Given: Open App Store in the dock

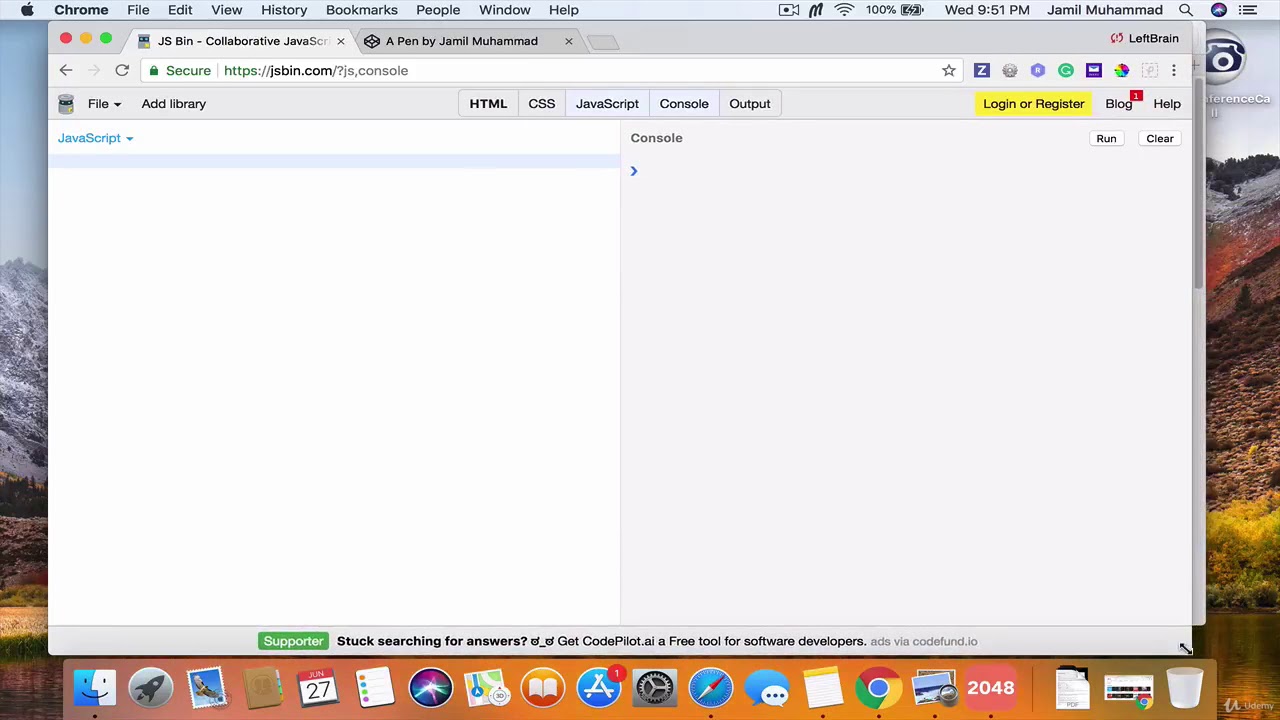Looking at the screenshot, I should (x=599, y=688).
